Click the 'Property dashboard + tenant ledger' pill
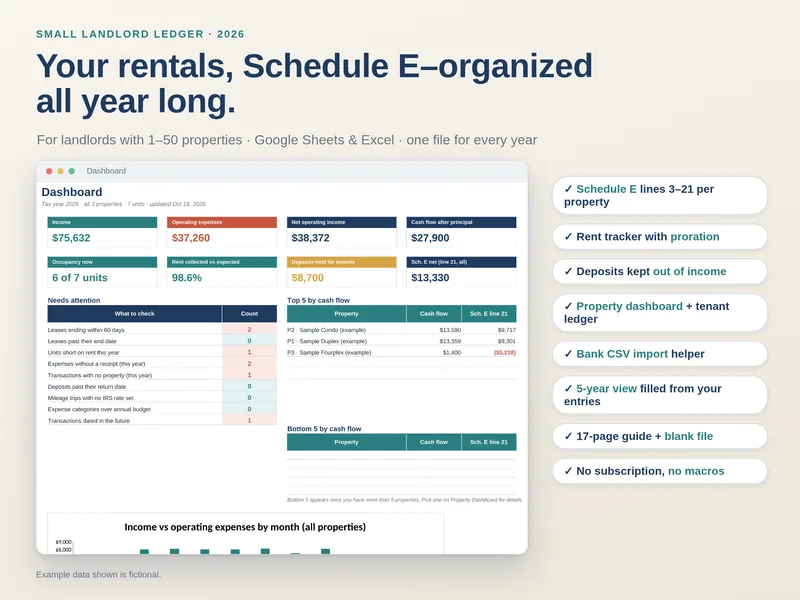Screen dimensions: 800x600 tap(660, 313)
